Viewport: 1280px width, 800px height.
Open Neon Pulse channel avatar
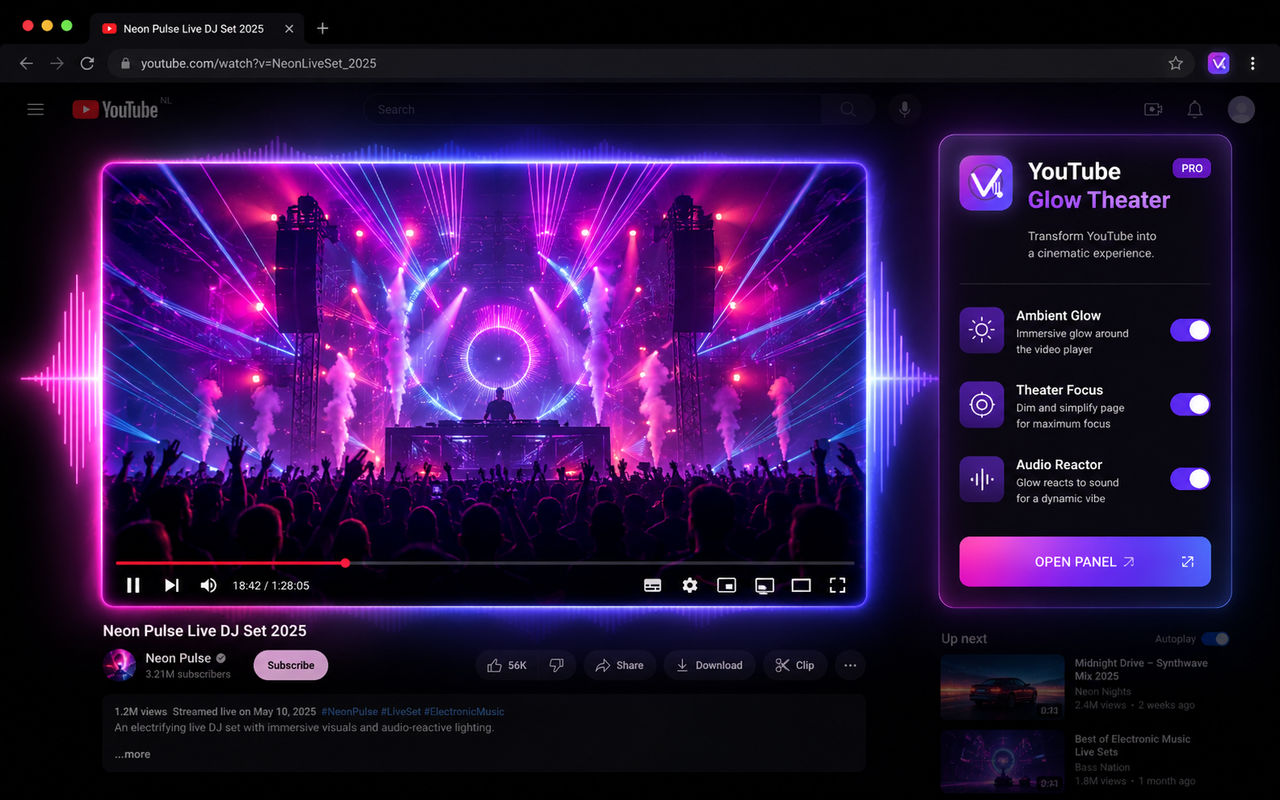[x=120, y=665]
